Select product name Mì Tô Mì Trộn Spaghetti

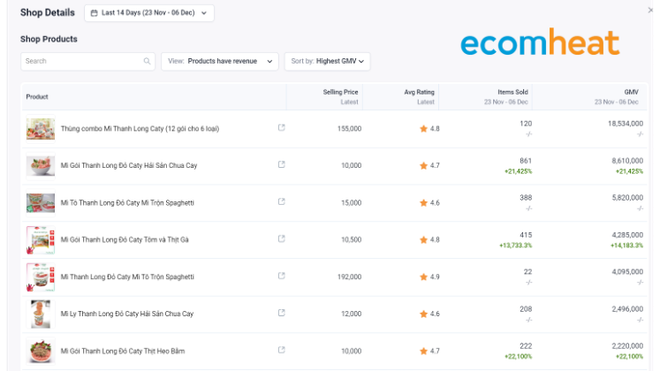pos(128,203)
